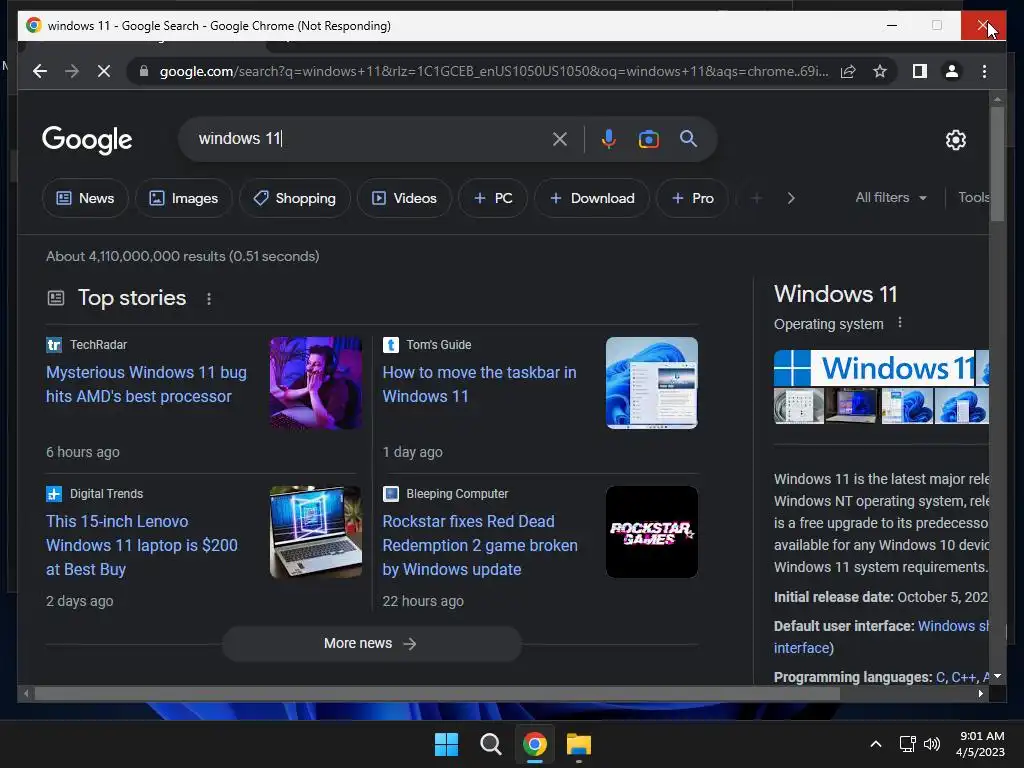Open taskbar Search
Viewport: 1024px width, 768px height.
[x=490, y=744]
